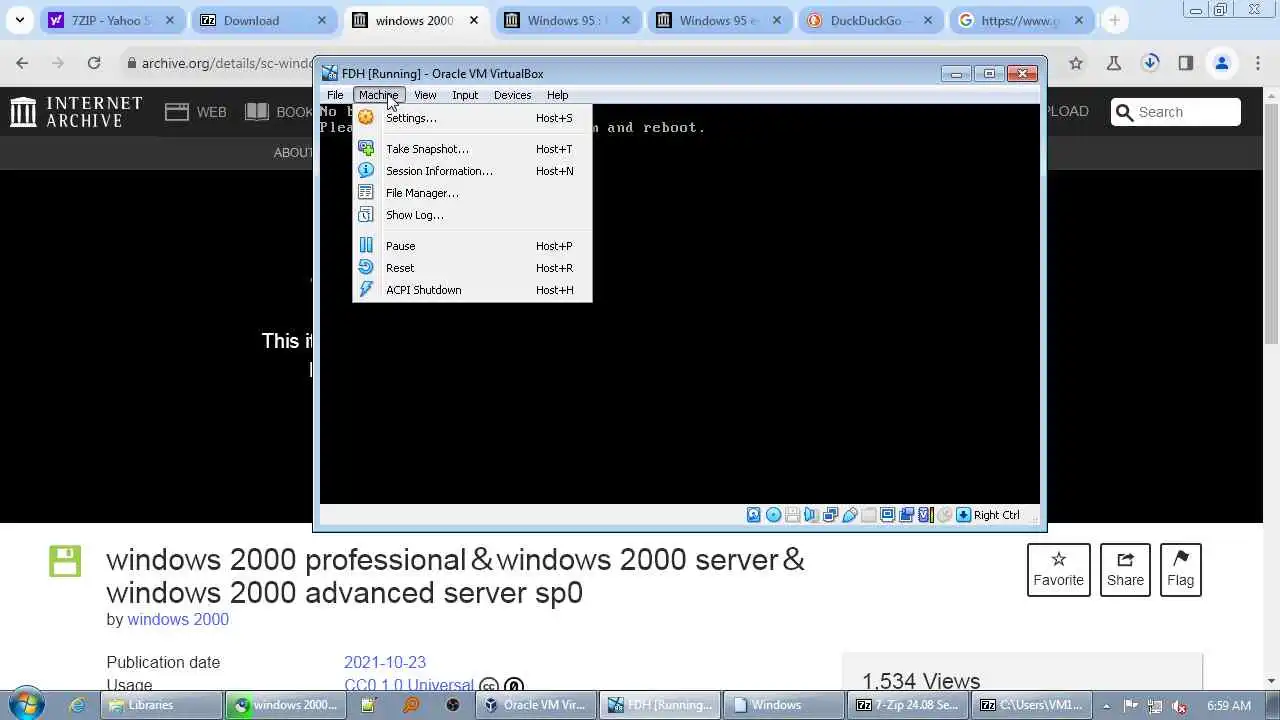Open Internet Explorer from taskbar

[77, 705]
